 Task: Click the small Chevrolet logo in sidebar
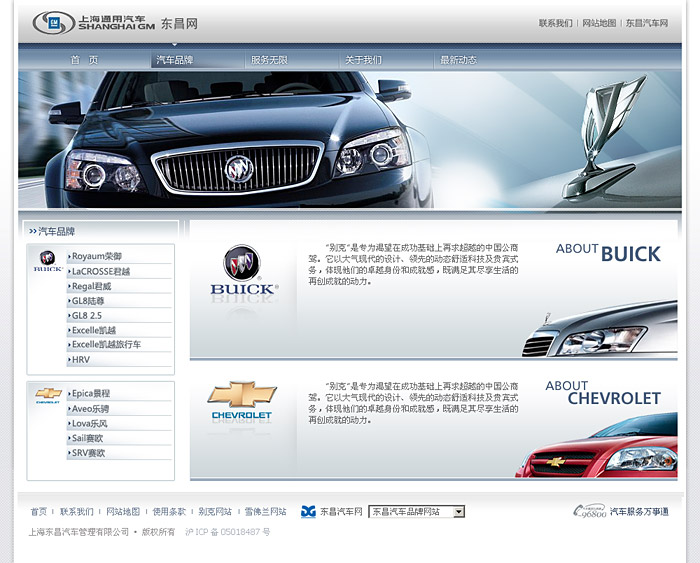pos(48,395)
